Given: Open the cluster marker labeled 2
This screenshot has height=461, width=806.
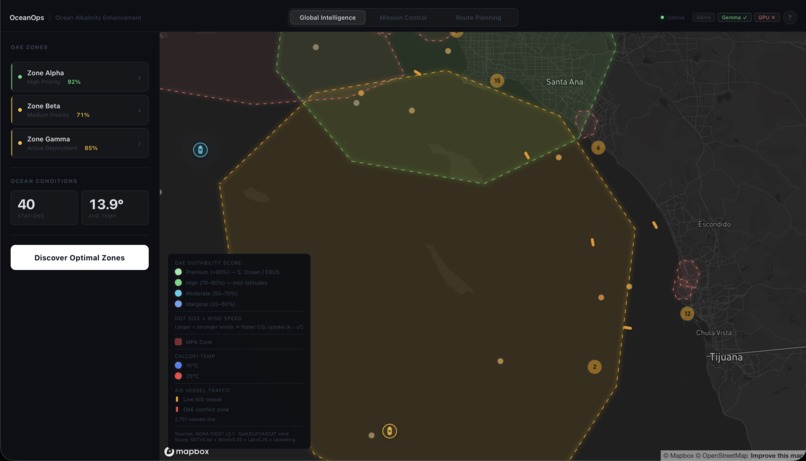Looking at the screenshot, I should (595, 367).
